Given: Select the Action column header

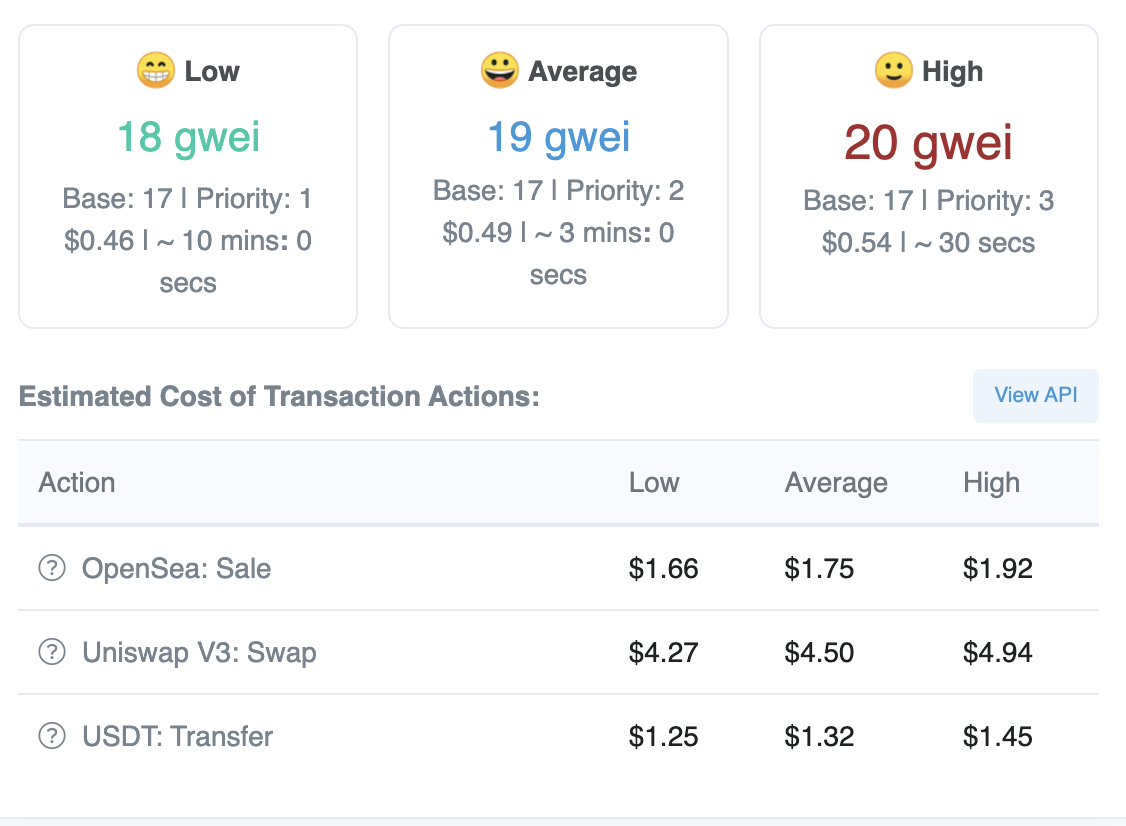Looking at the screenshot, I should (x=77, y=483).
